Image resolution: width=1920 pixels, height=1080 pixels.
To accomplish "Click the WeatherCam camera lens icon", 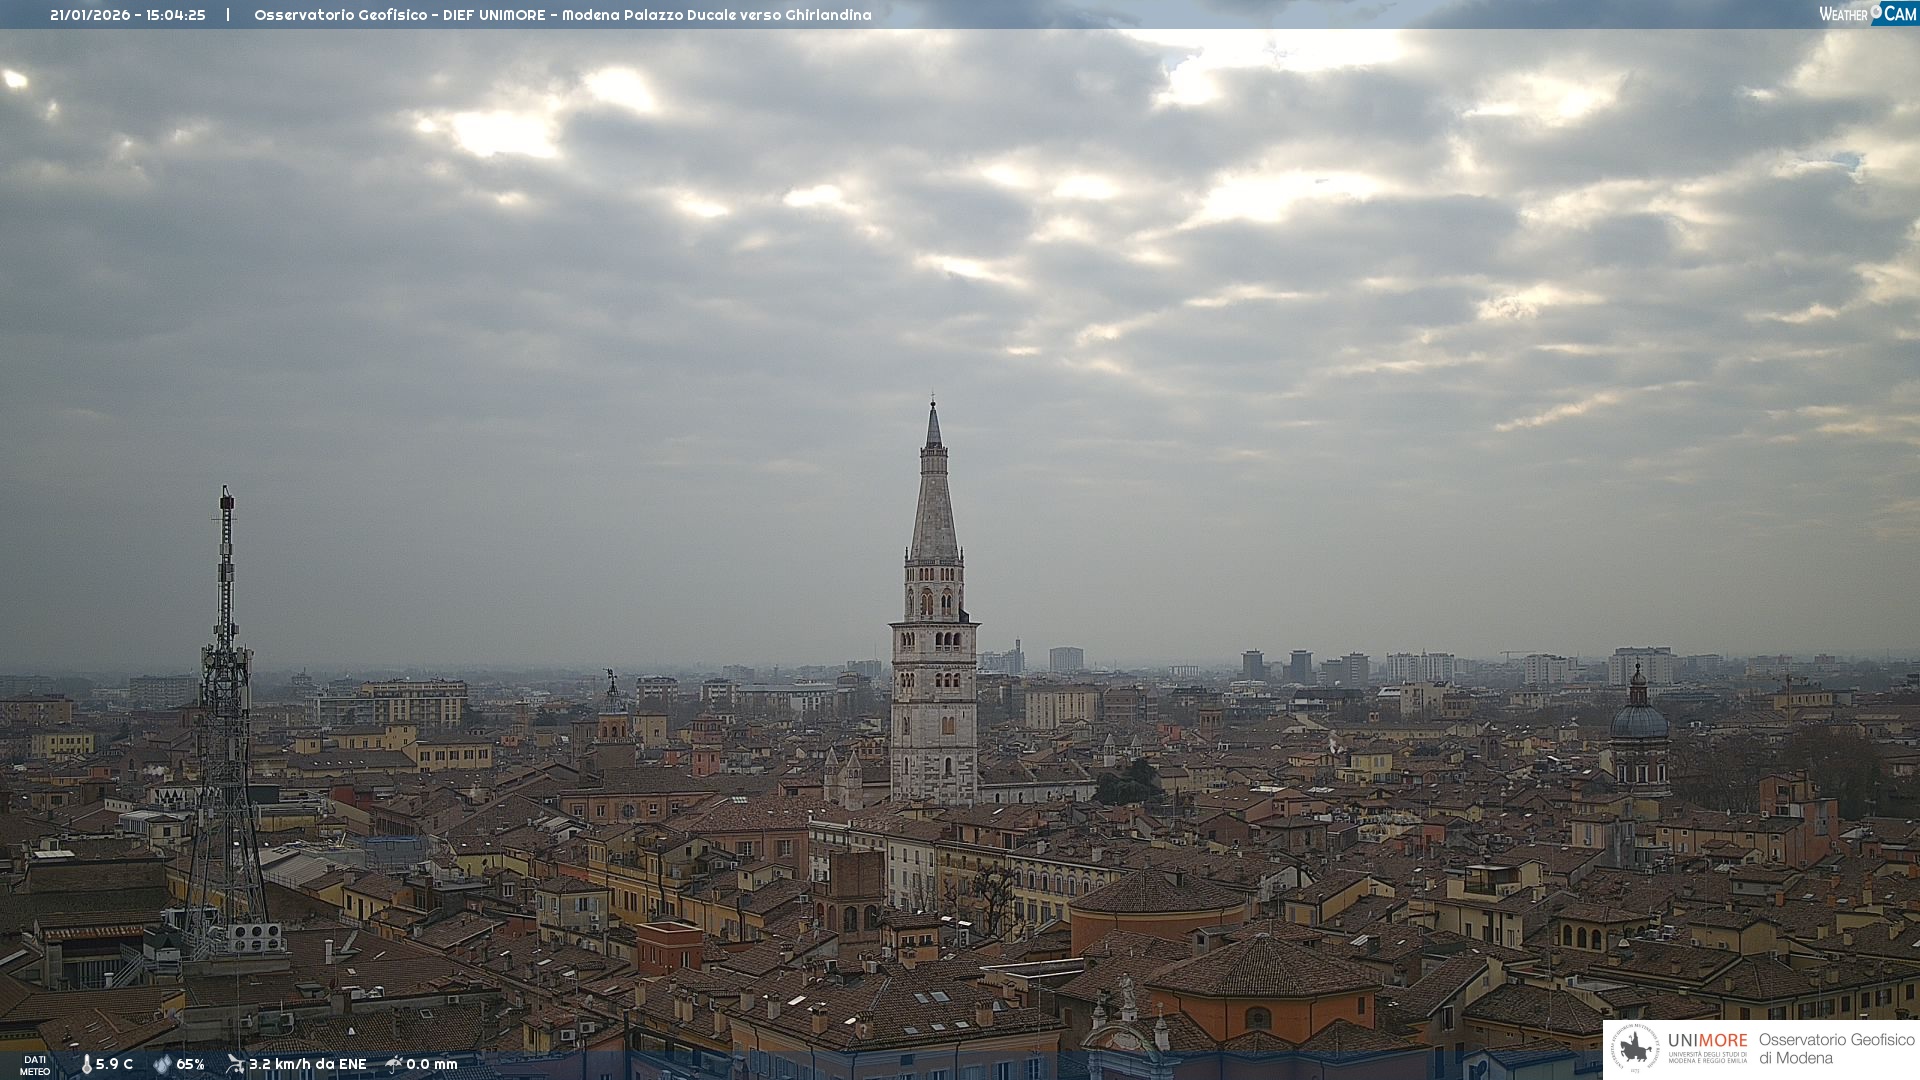I will [x=1876, y=12].
